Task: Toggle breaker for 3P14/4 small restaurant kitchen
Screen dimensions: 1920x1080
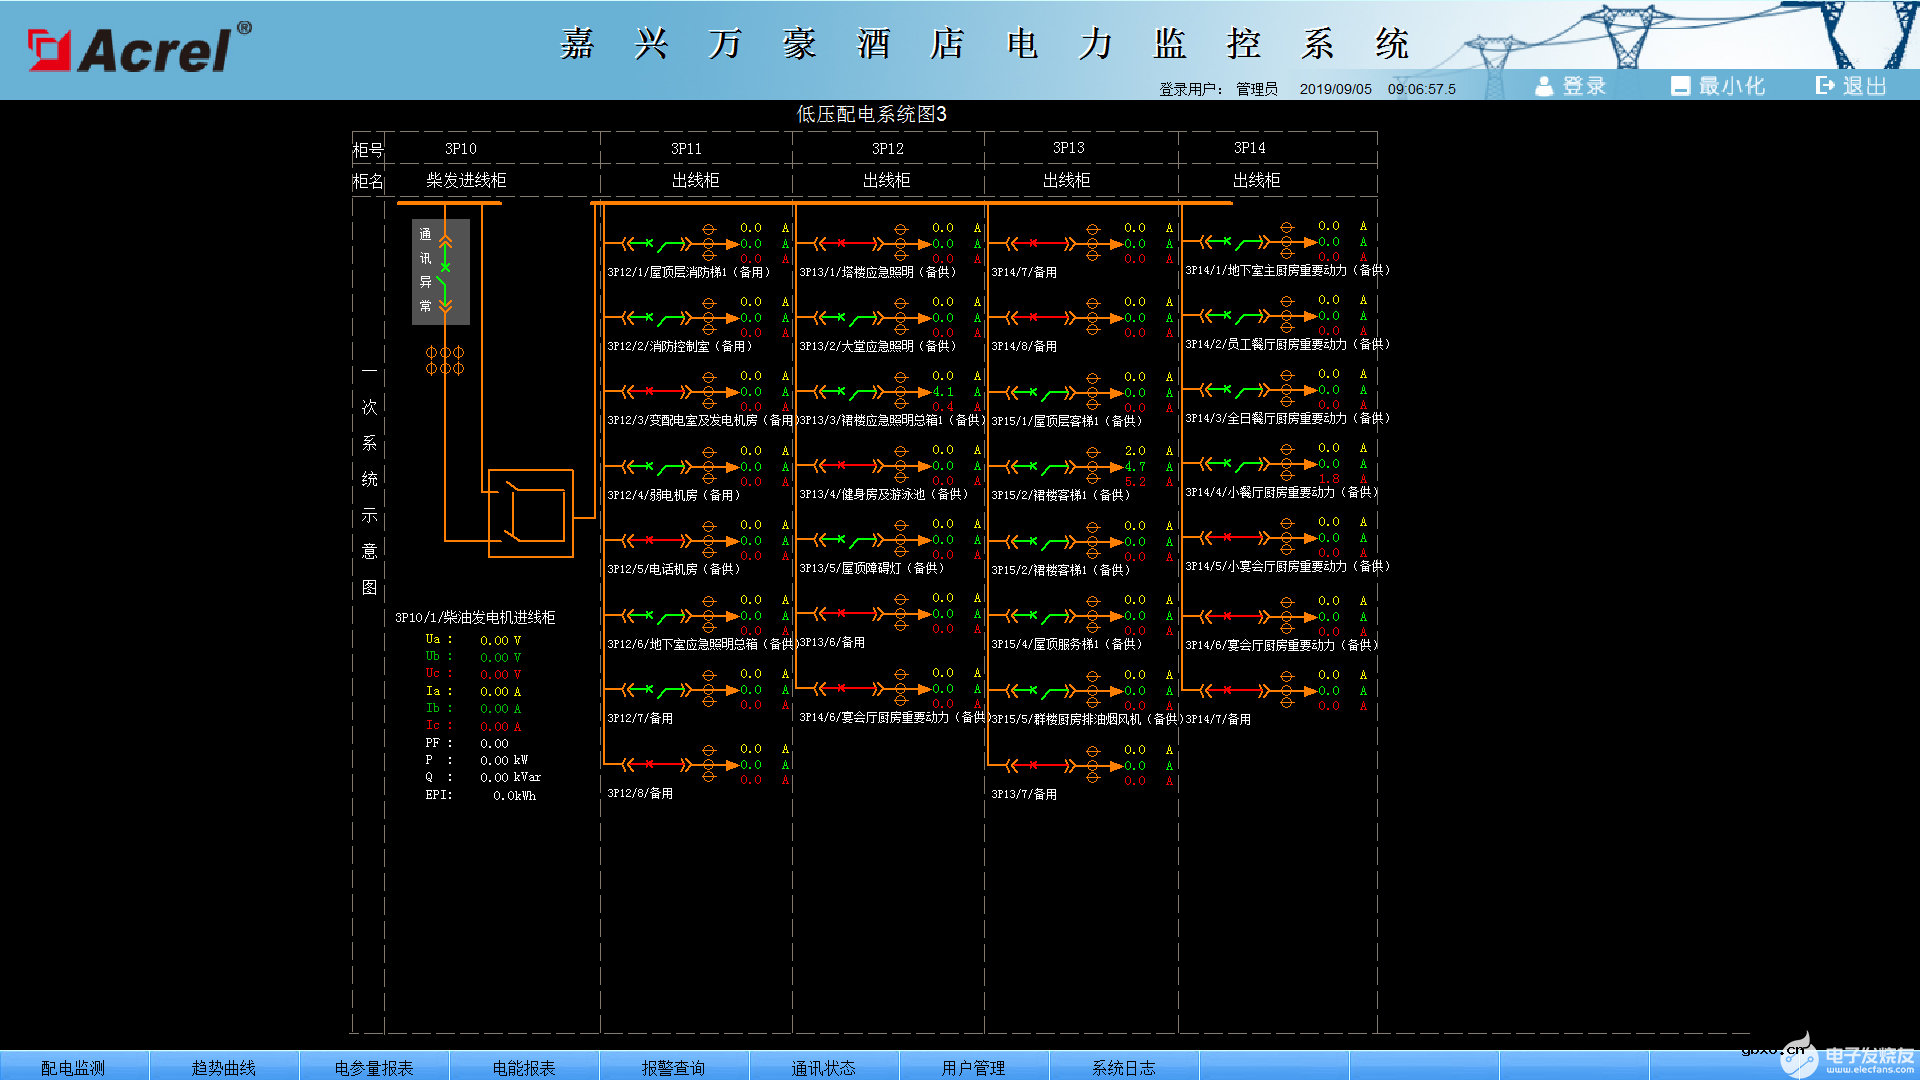Action: (x=1233, y=464)
